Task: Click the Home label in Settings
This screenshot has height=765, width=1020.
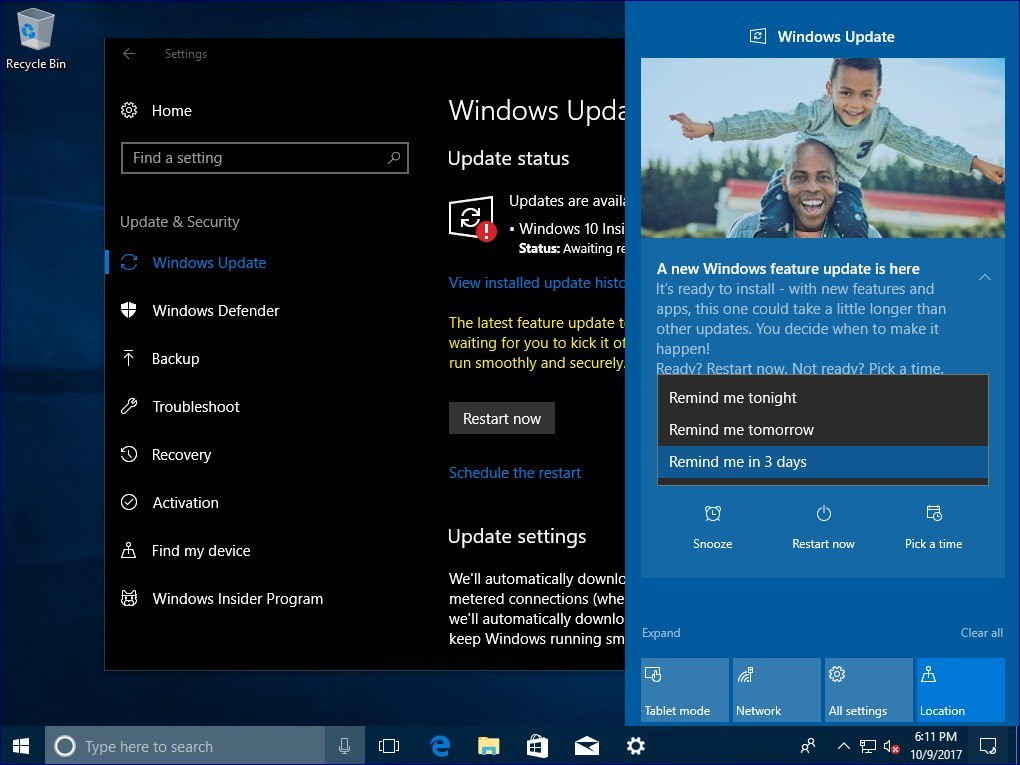Action: tap(172, 111)
